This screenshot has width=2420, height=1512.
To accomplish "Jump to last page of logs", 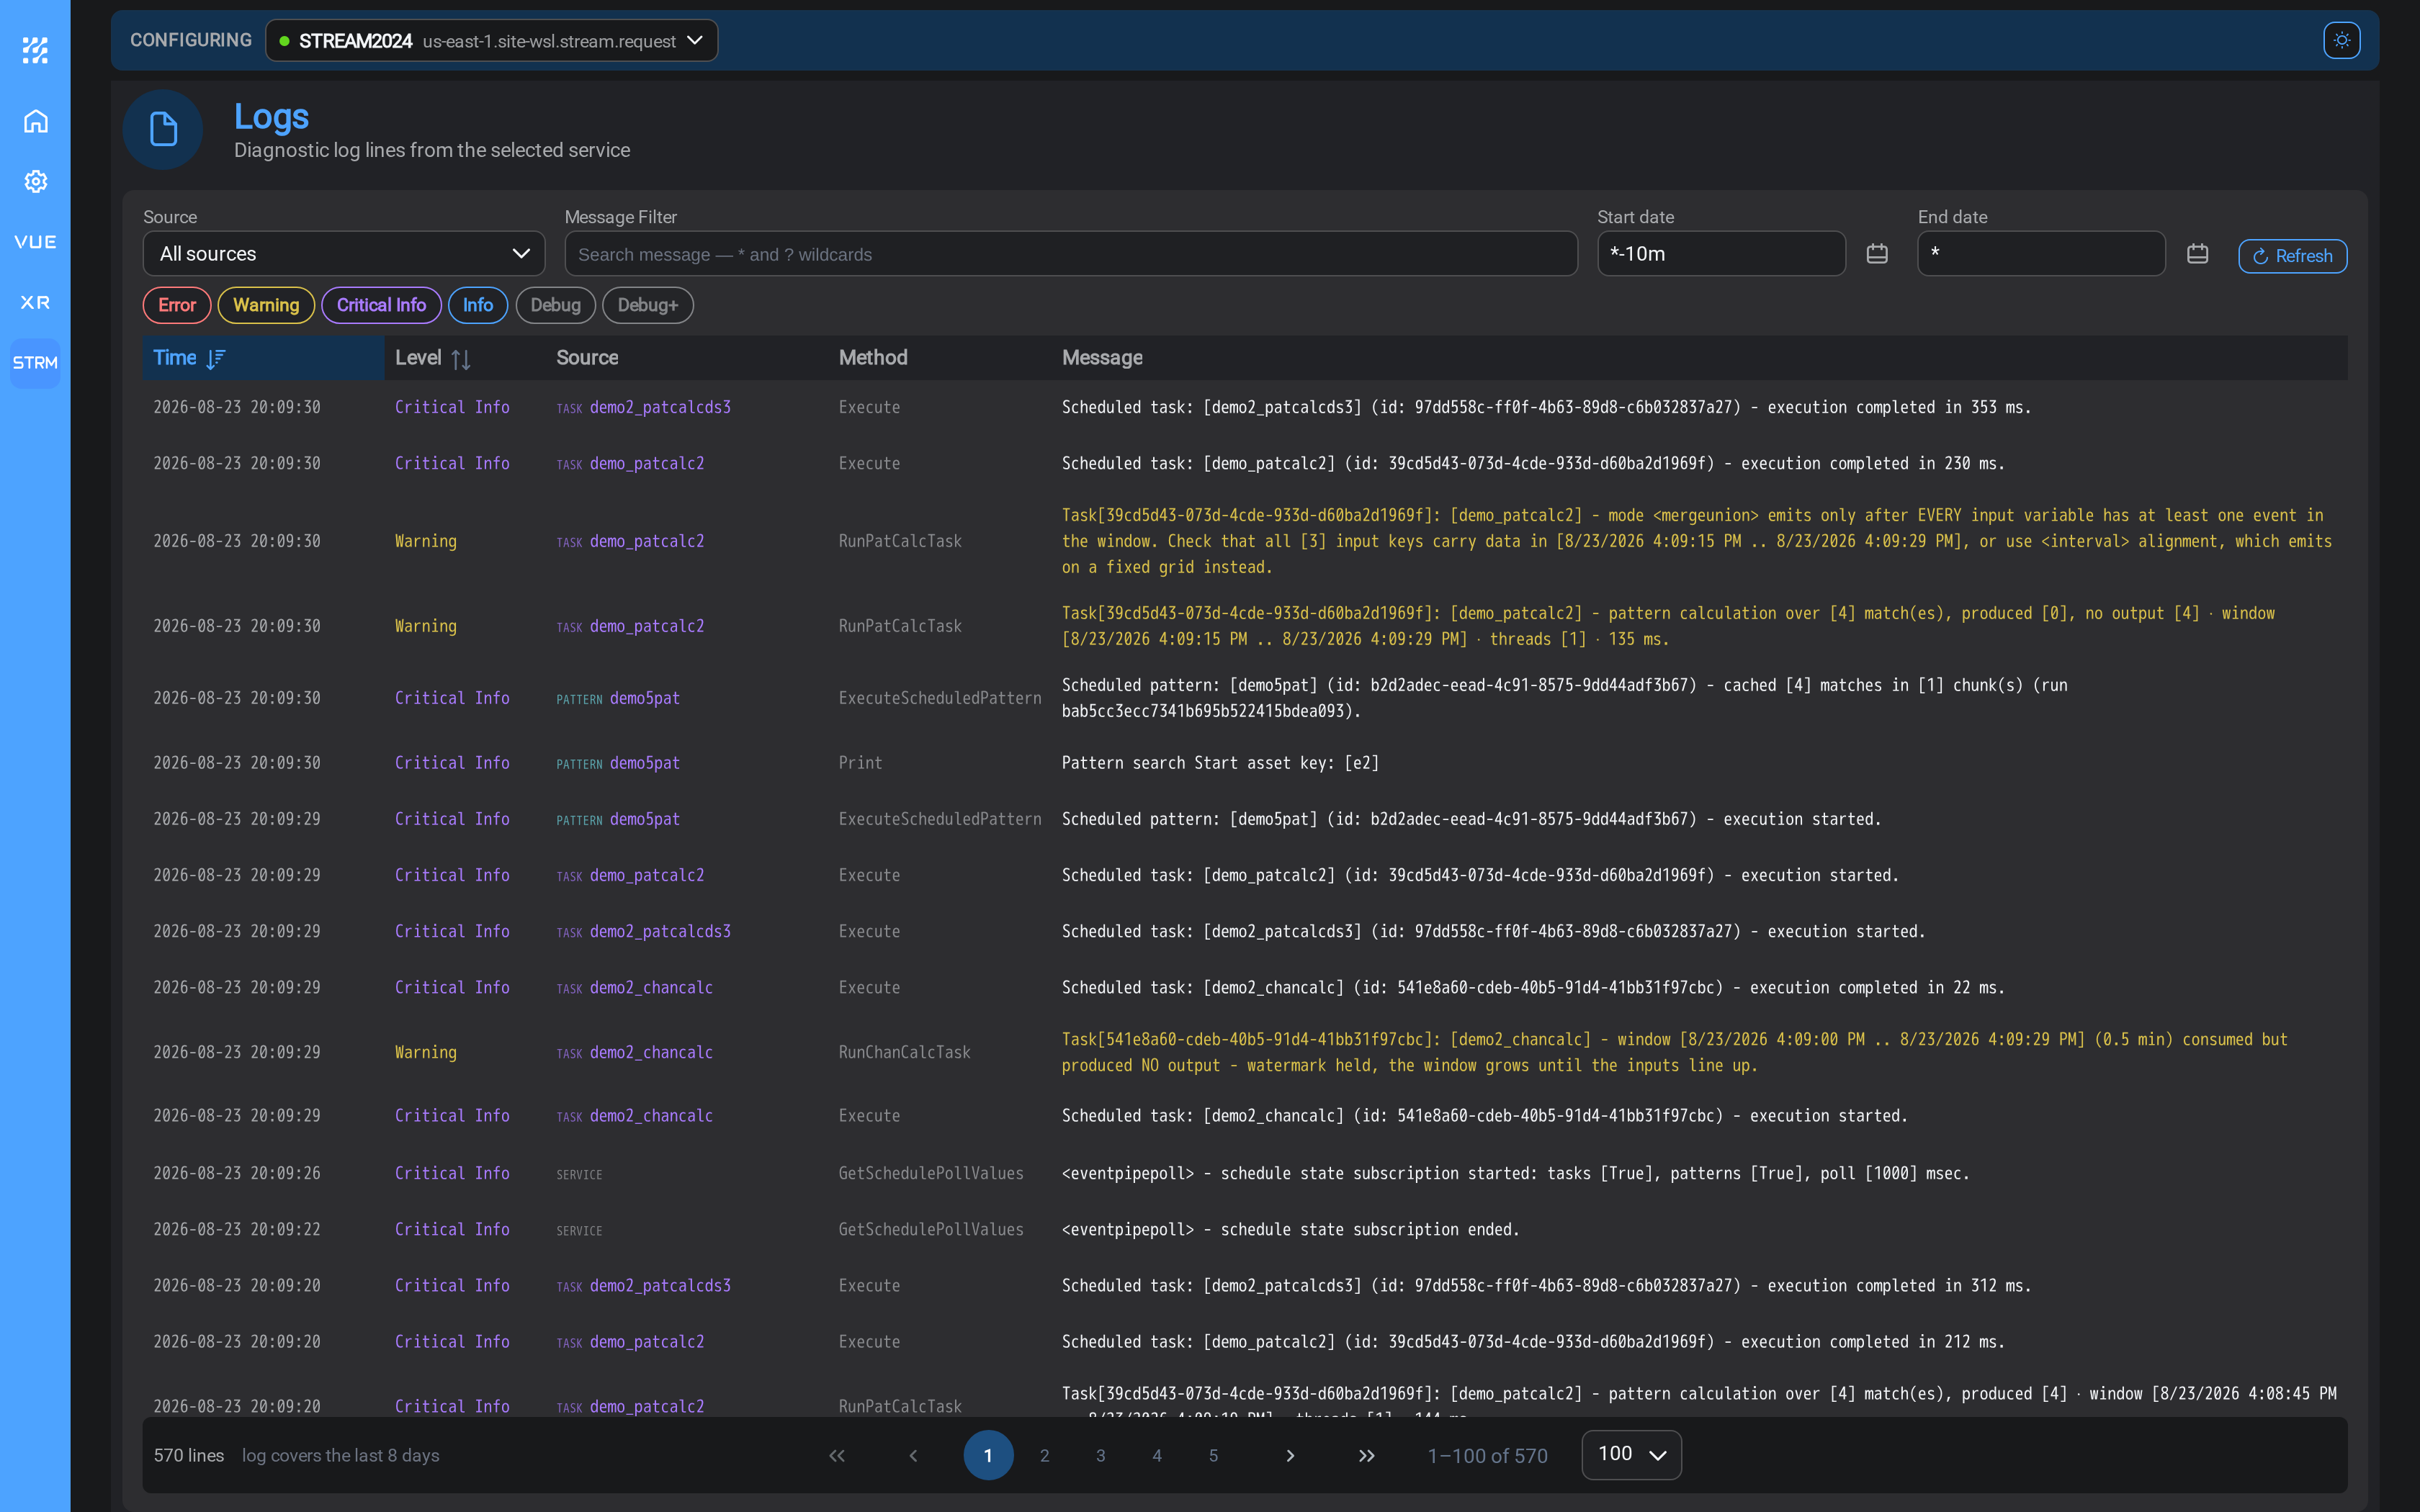I will (1366, 1456).
